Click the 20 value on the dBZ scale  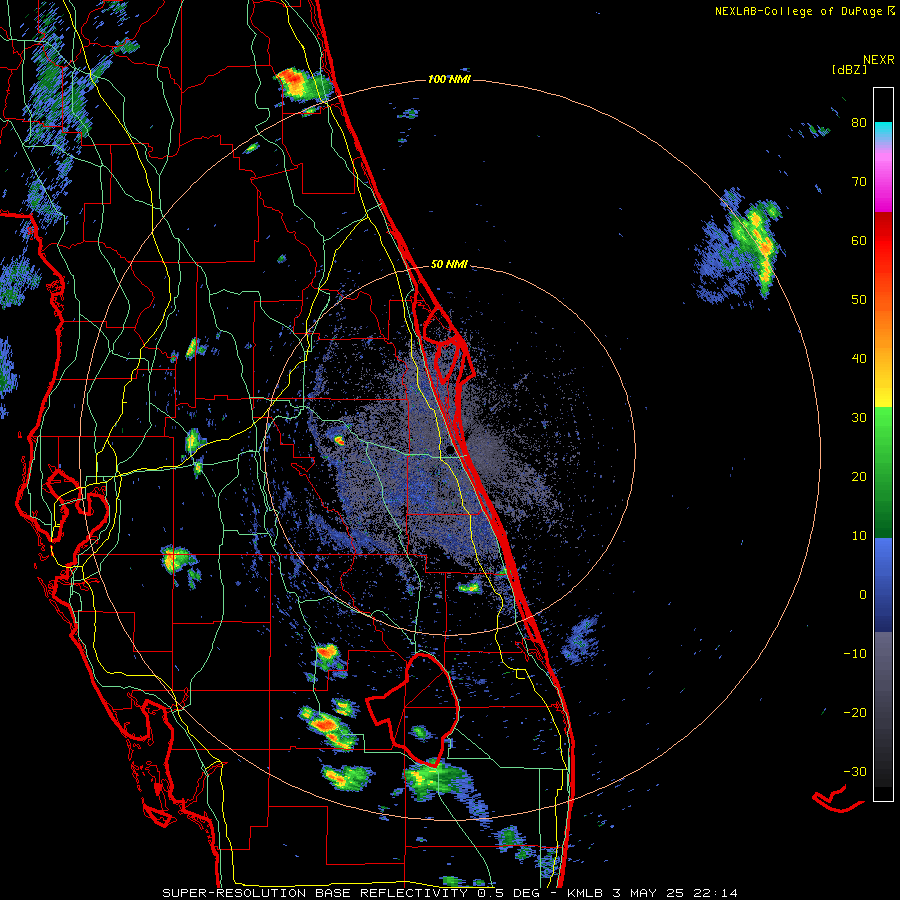coord(859,477)
